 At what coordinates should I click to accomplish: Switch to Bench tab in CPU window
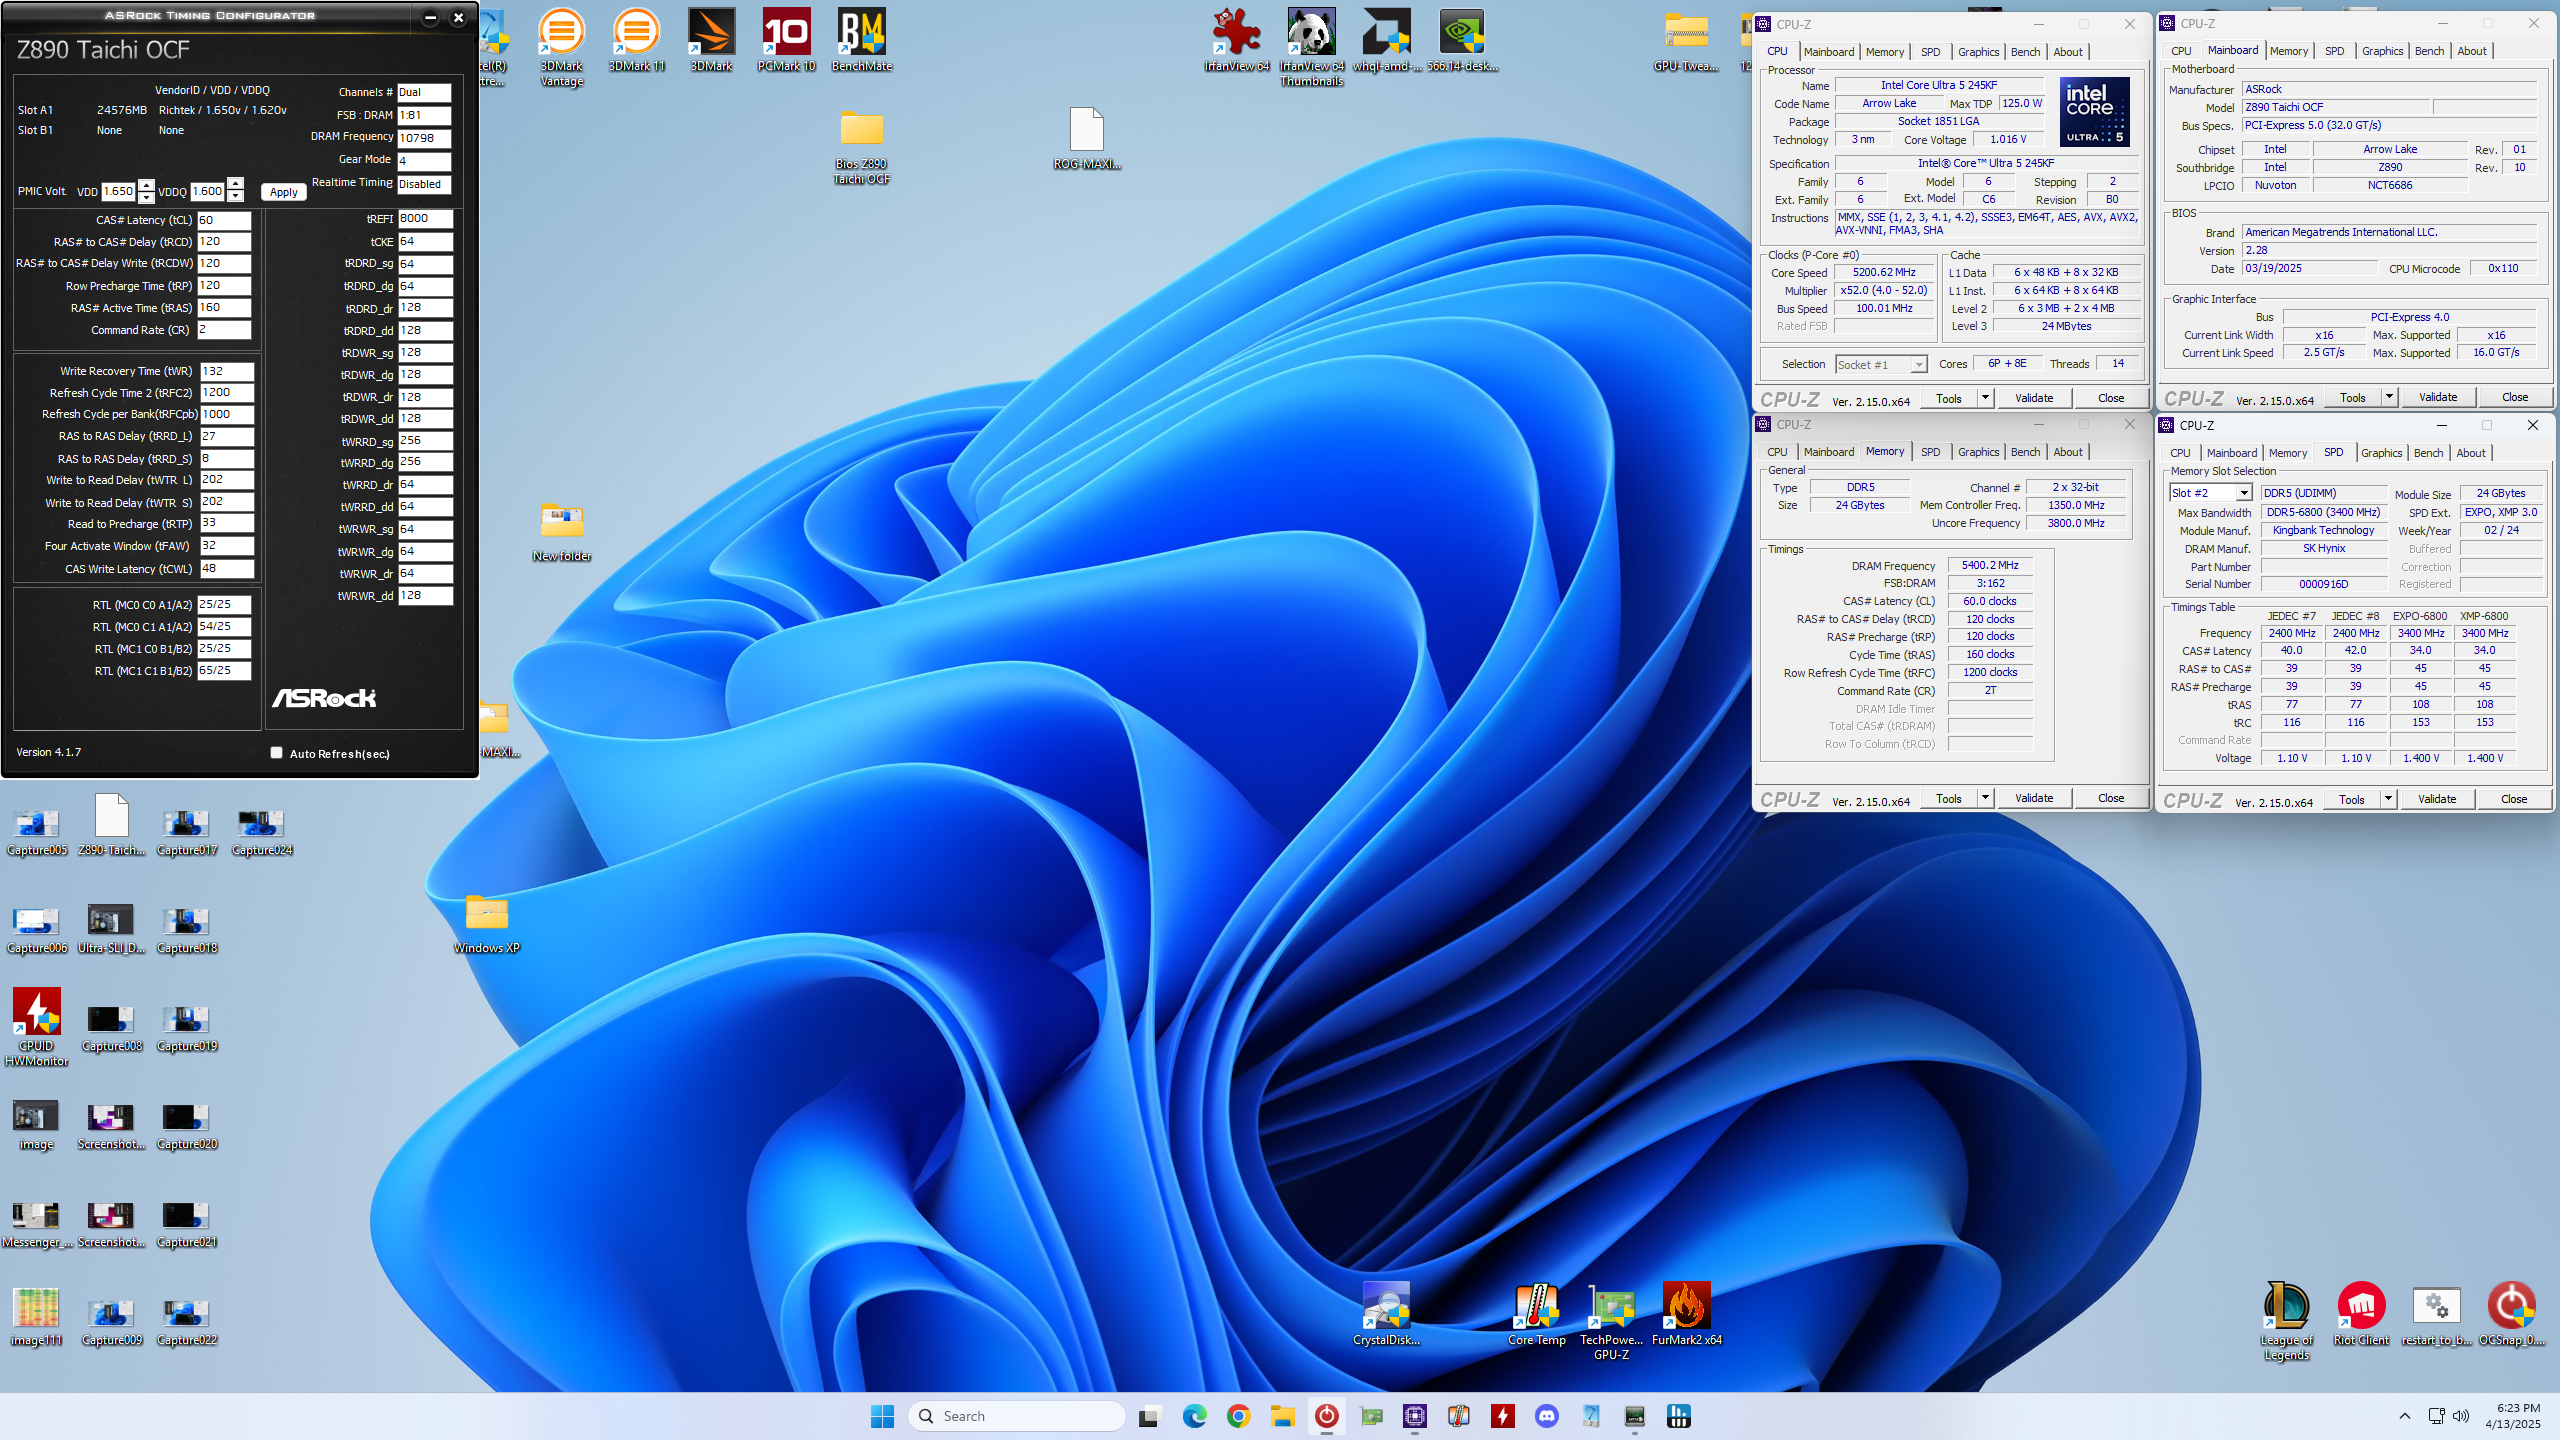pyautogui.click(x=2025, y=52)
